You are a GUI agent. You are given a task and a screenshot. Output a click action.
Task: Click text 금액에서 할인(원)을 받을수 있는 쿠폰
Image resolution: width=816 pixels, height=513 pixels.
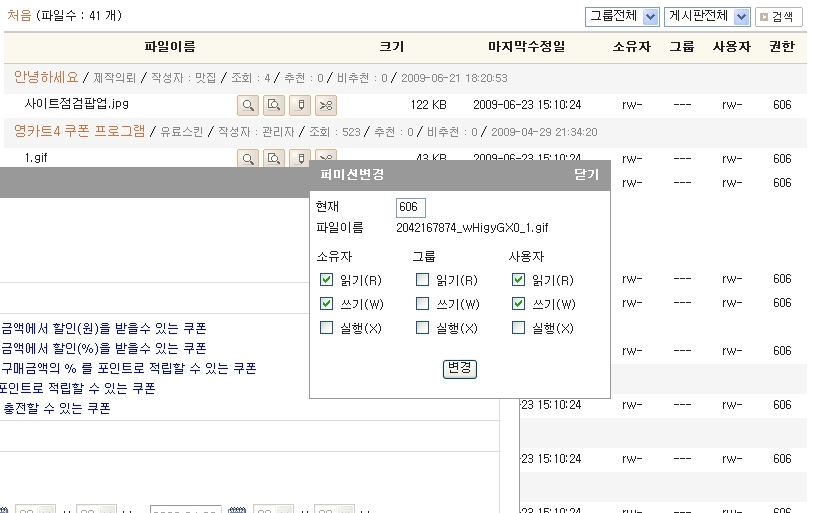pyautogui.click(x=104, y=328)
